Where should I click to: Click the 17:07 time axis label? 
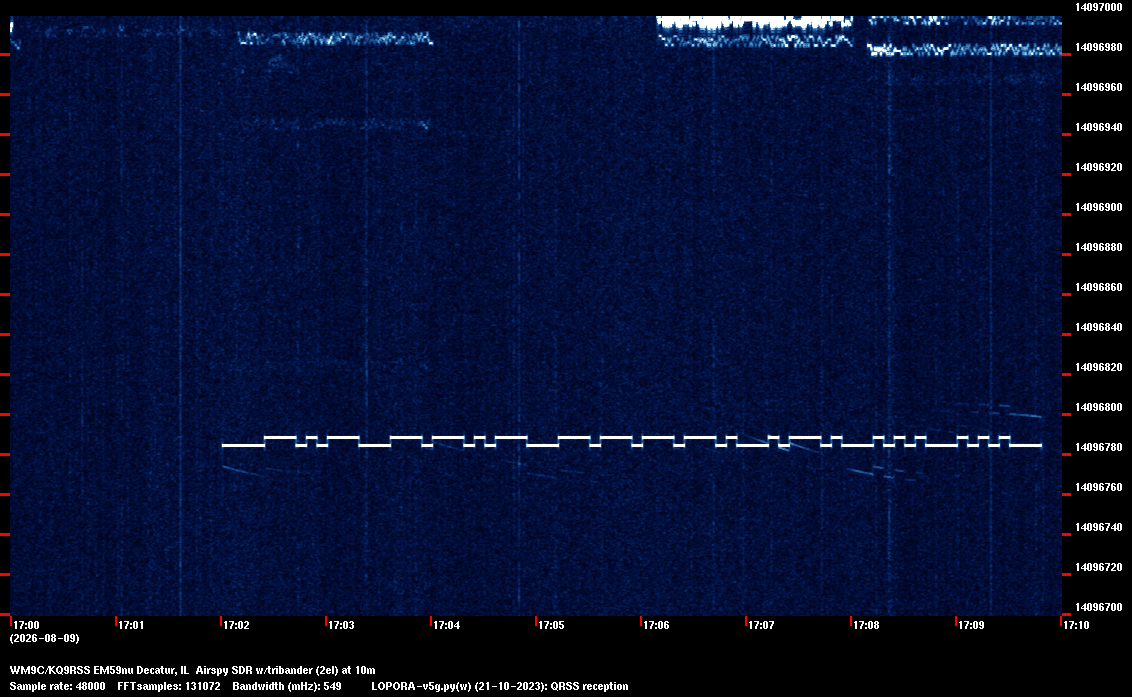pyautogui.click(x=762, y=625)
